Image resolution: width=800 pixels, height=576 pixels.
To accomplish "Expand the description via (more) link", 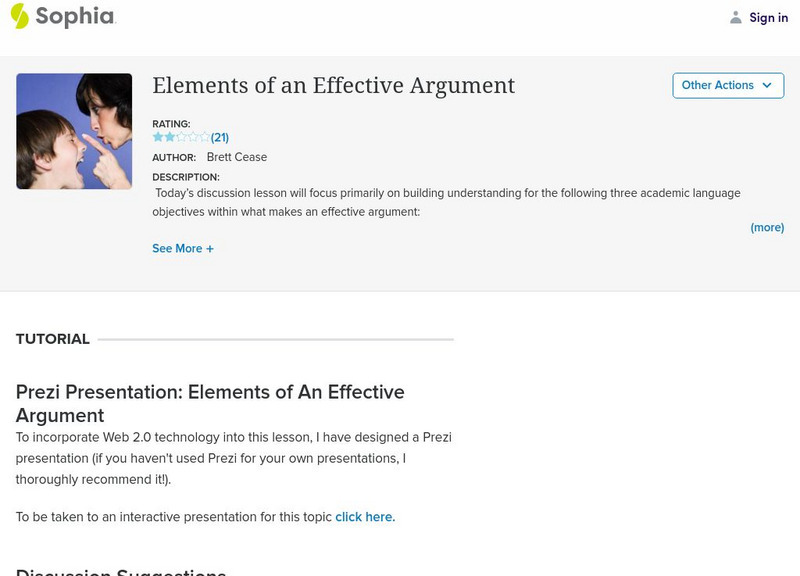I will (x=767, y=228).
